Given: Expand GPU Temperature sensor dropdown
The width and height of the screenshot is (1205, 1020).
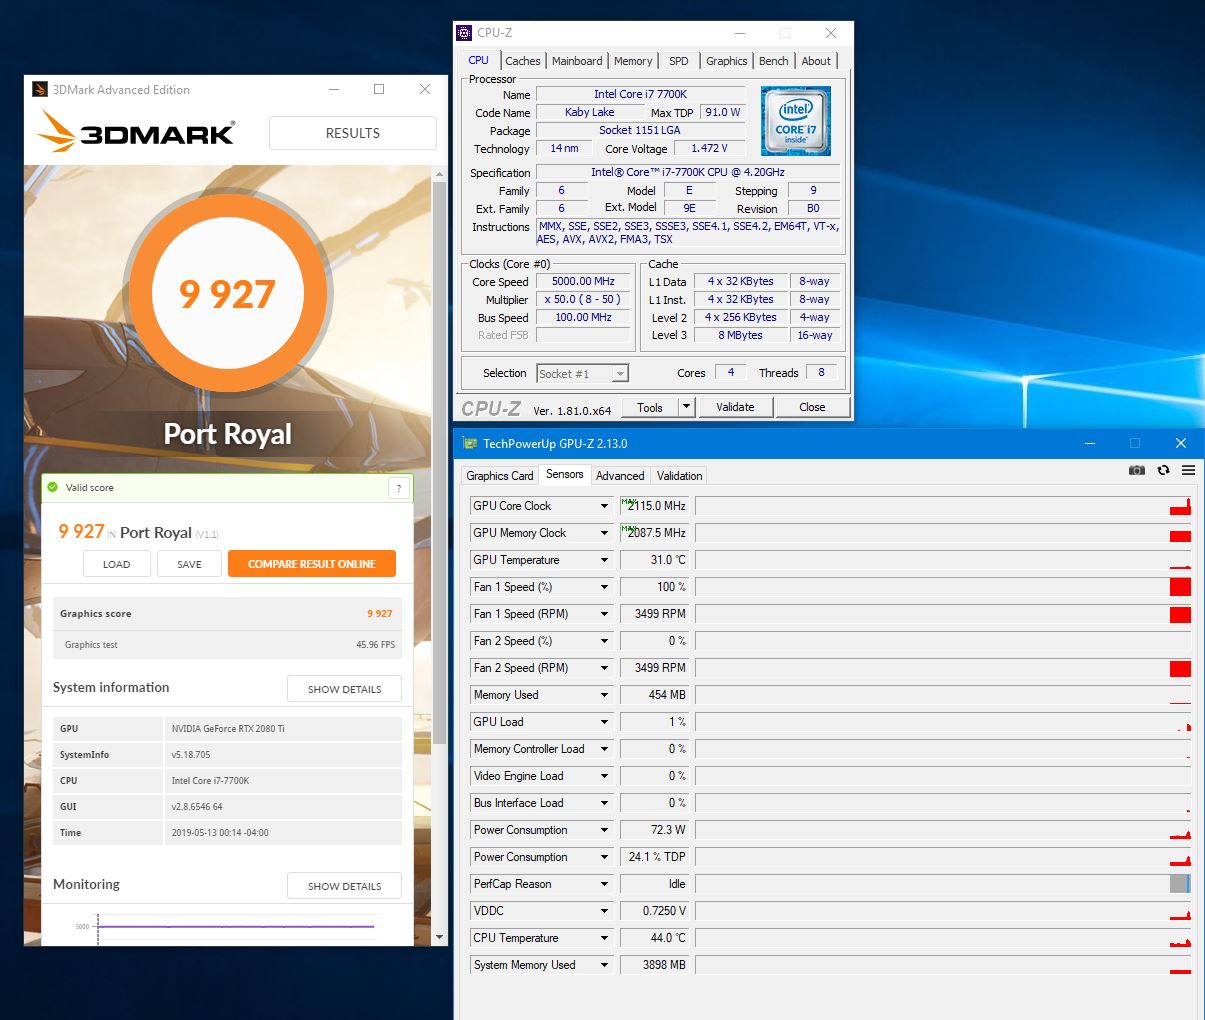Looking at the screenshot, I should point(604,560).
